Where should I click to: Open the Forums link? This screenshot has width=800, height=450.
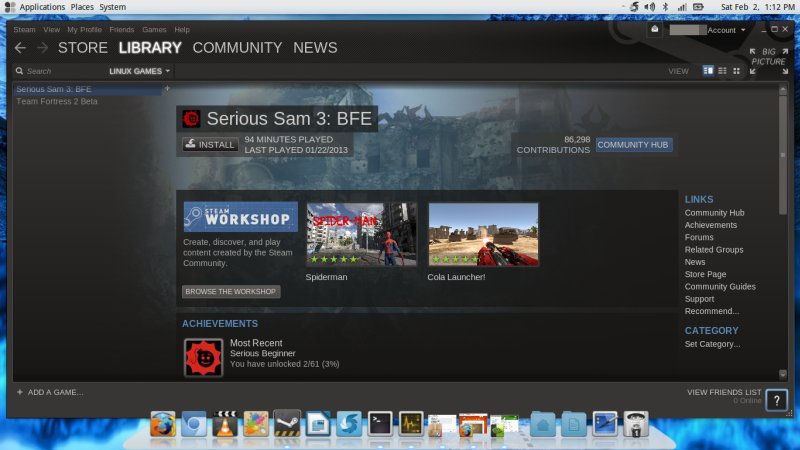tap(699, 237)
